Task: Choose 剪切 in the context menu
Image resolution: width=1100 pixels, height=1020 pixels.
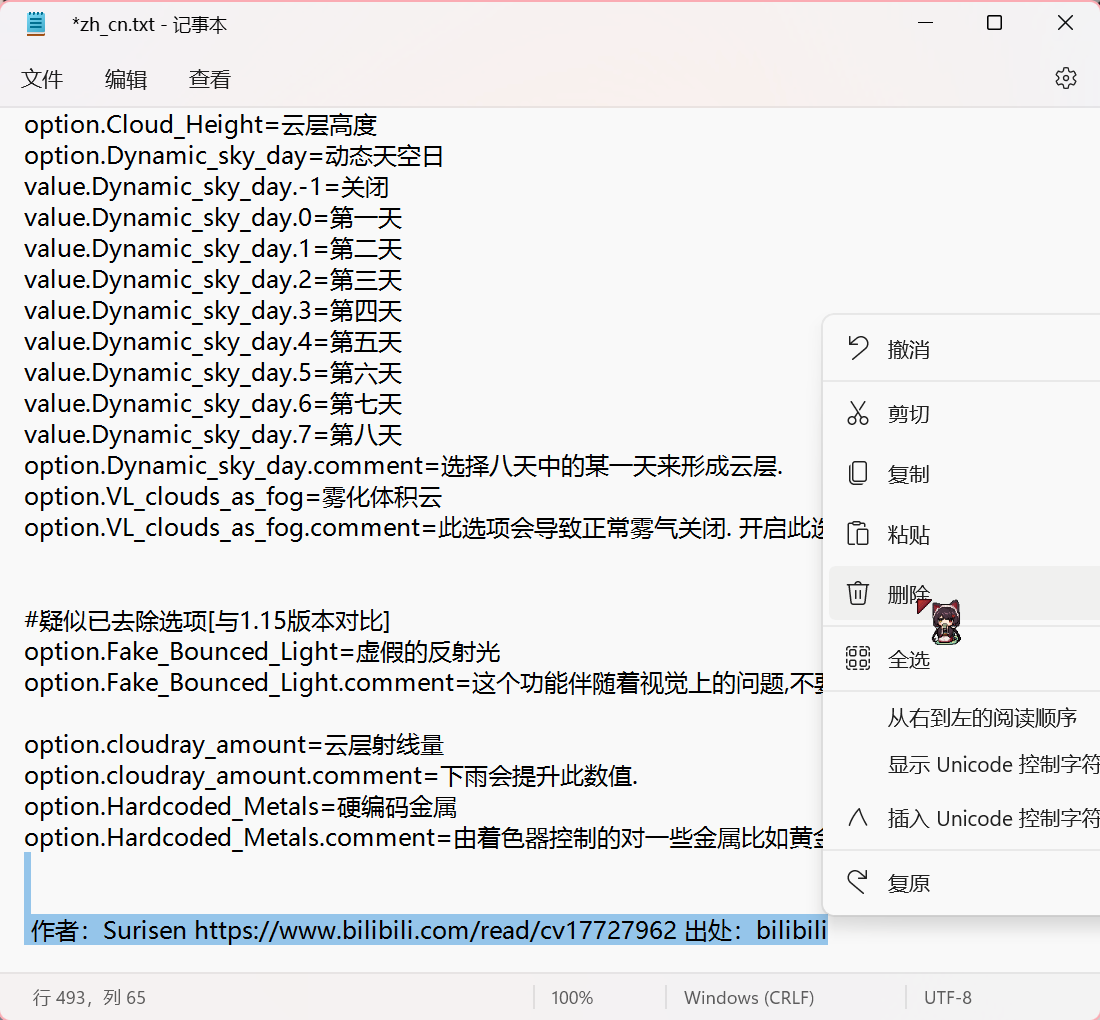Action: click(964, 414)
